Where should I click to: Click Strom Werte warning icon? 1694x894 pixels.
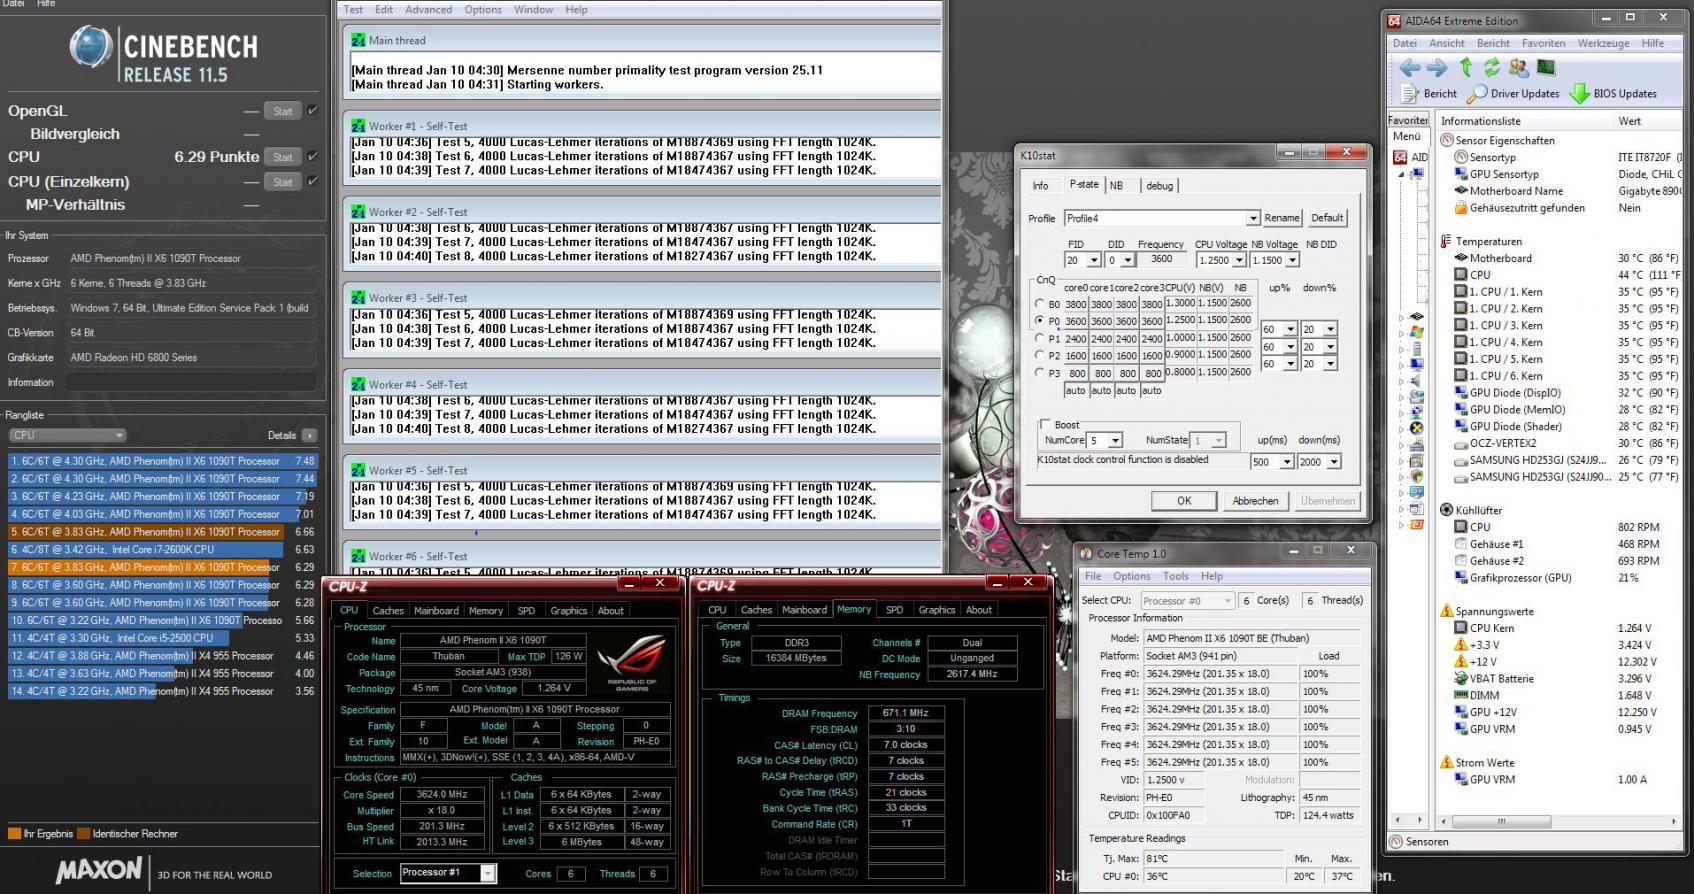click(1447, 762)
